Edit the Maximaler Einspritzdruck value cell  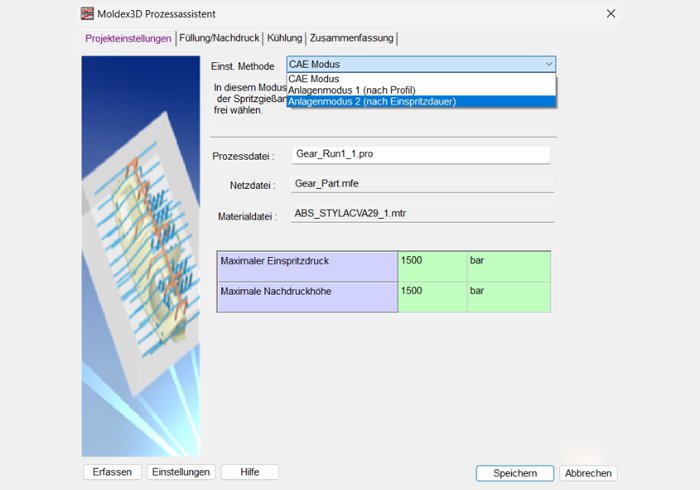(x=432, y=266)
